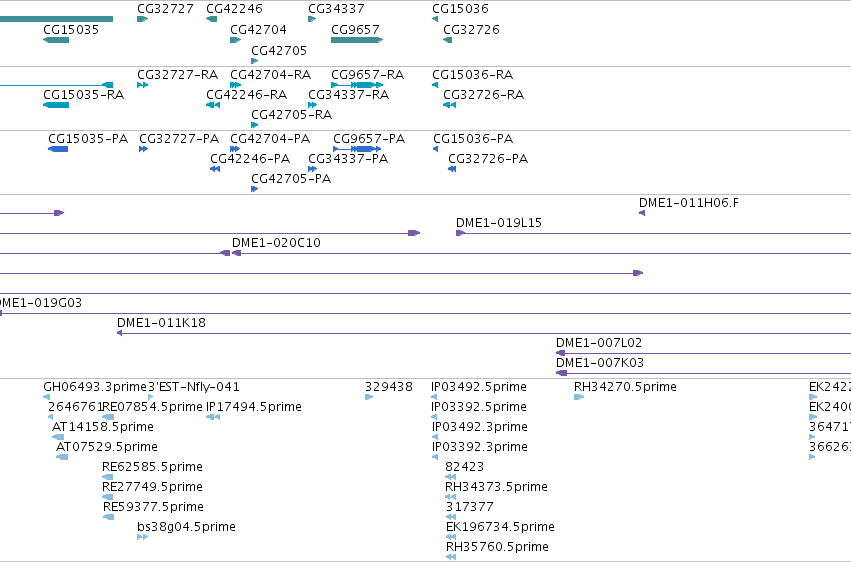Select the CG15035-PA protein label
This screenshot has height=562, width=851.
[88, 139]
